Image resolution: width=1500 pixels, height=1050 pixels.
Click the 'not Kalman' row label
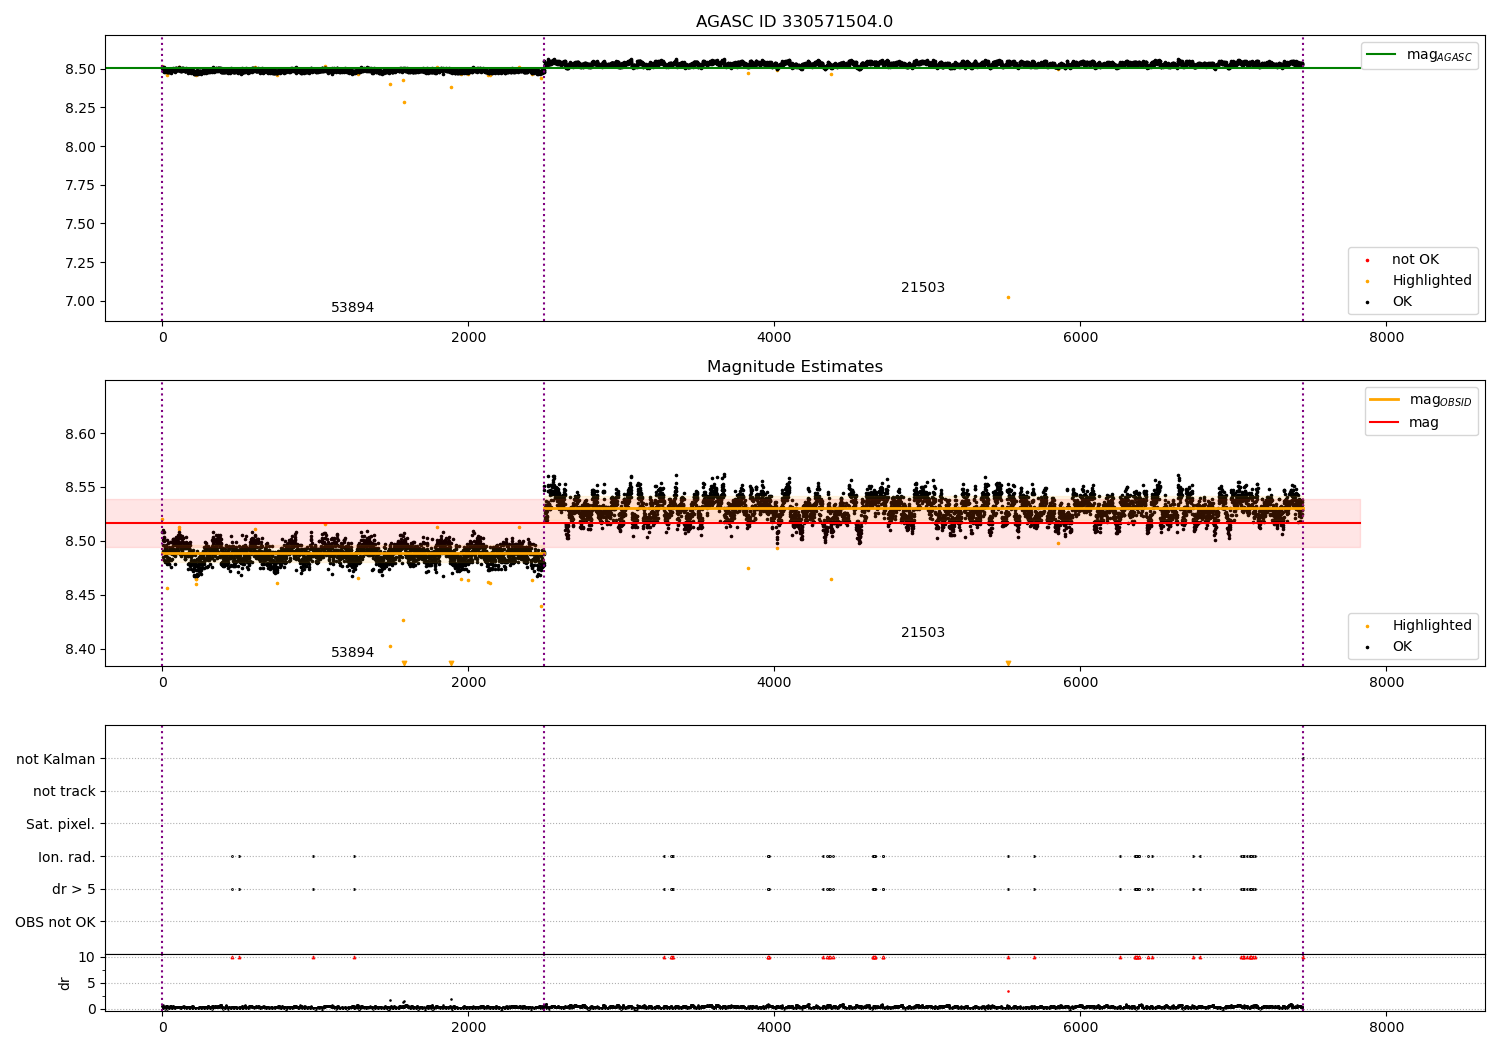(x=56, y=760)
